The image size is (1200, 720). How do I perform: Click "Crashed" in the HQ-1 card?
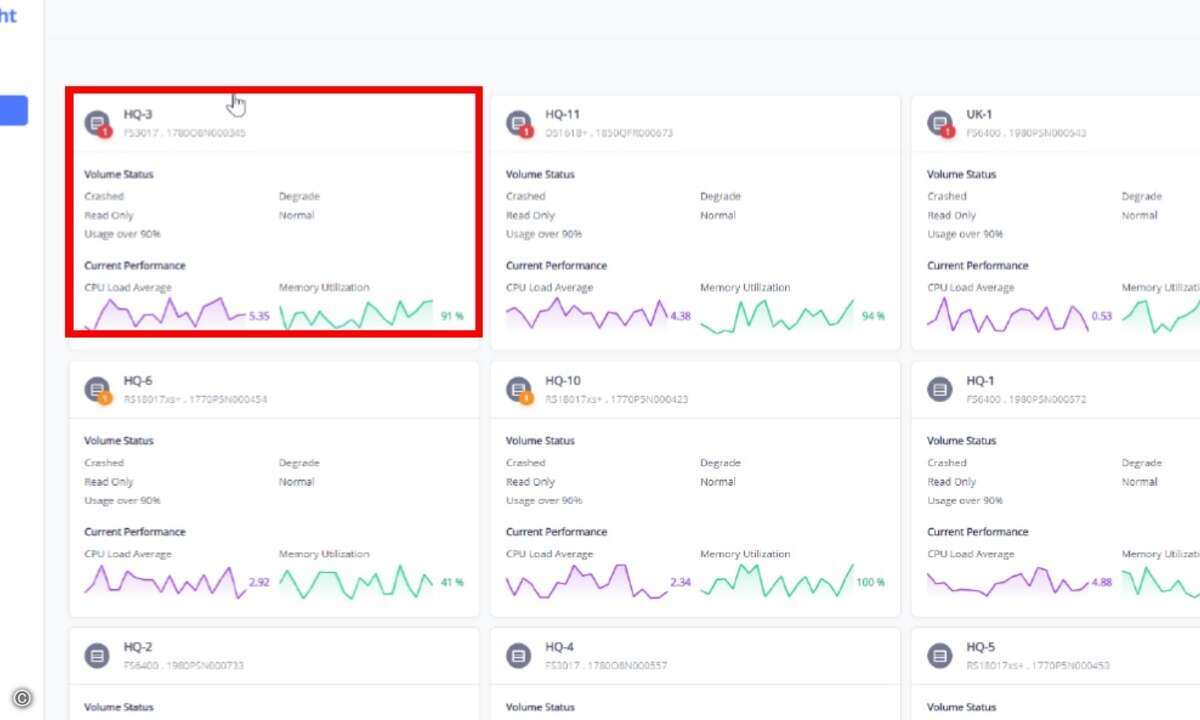[x=947, y=462]
